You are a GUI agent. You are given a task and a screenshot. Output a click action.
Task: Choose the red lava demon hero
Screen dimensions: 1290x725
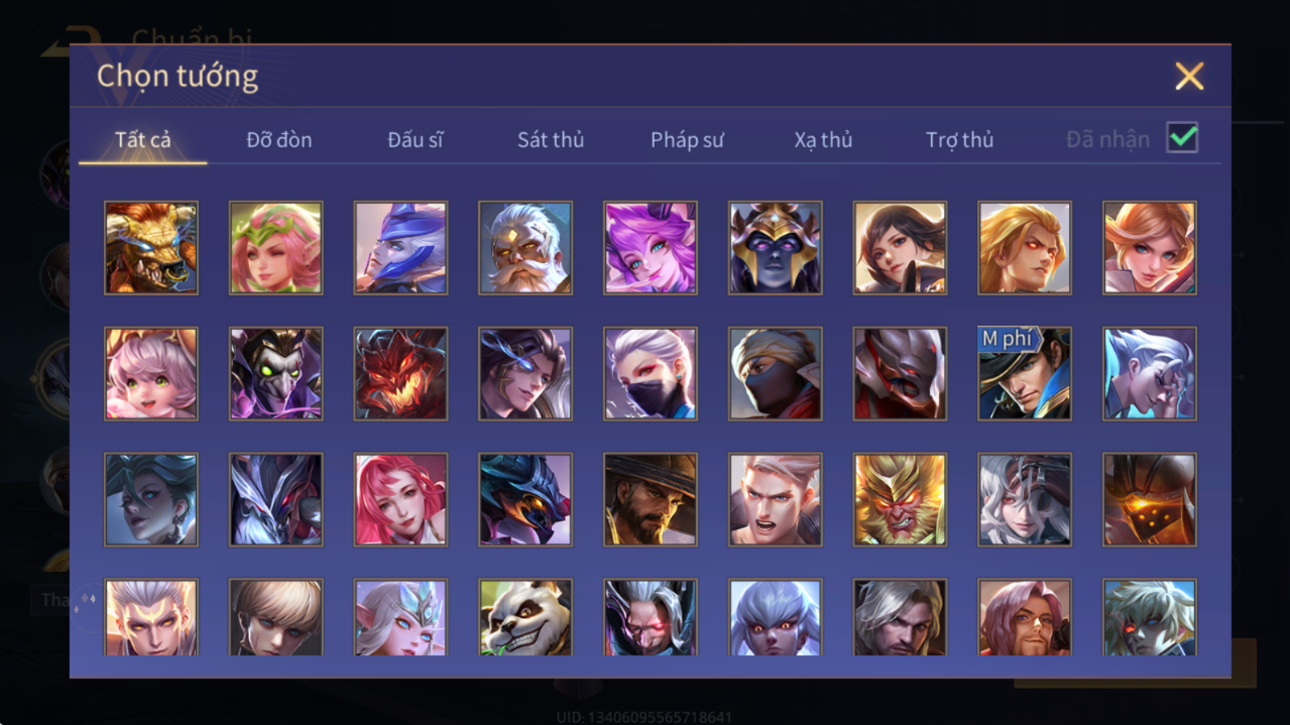[400, 373]
